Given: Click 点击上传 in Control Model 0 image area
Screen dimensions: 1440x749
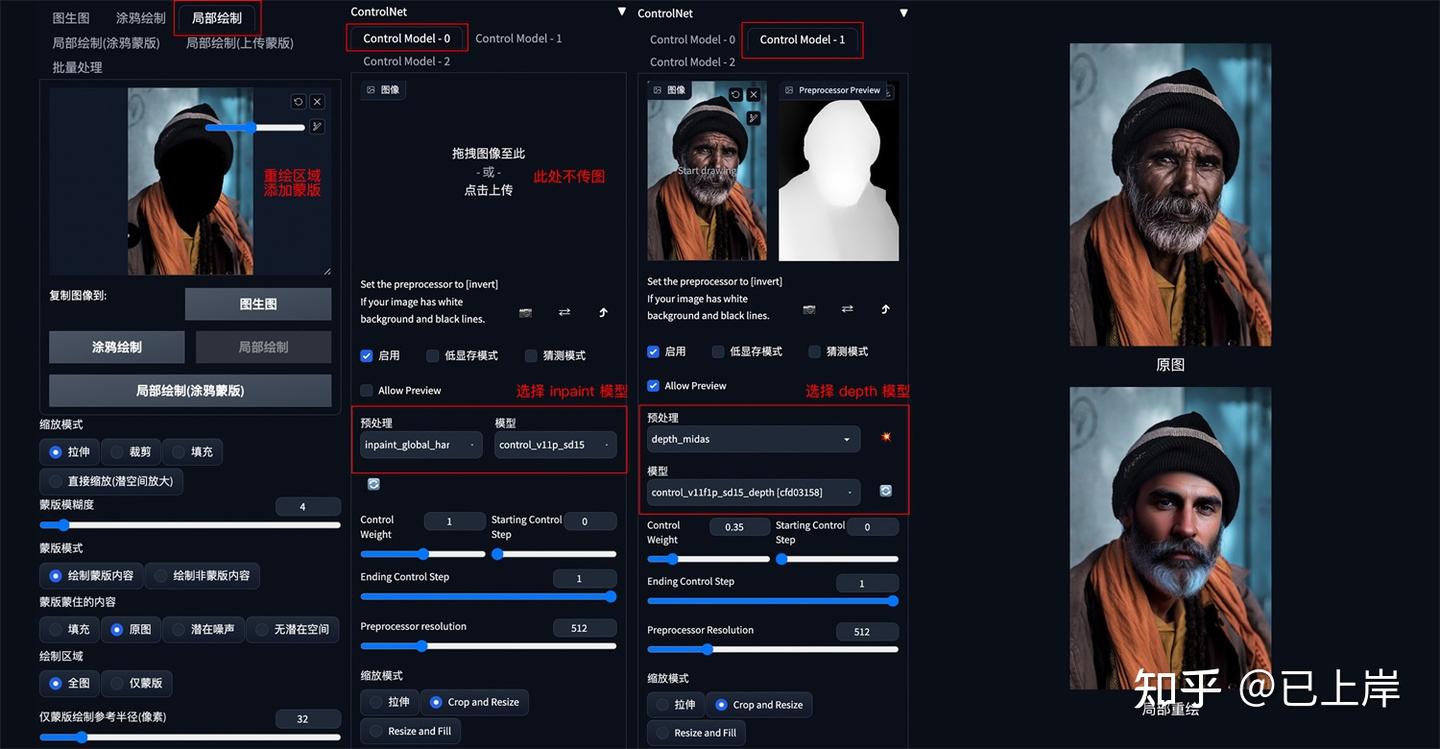Looking at the screenshot, I should pyautogui.click(x=488, y=189).
